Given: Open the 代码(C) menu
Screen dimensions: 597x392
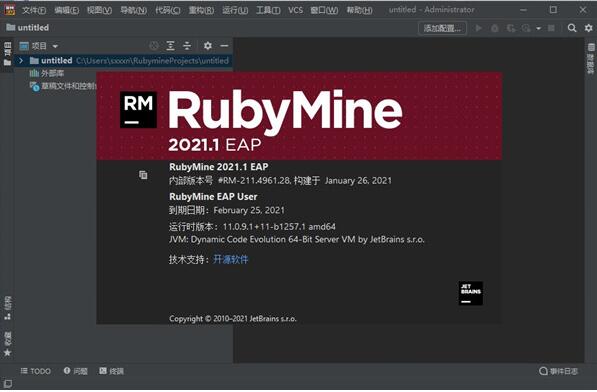Looking at the screenshot, I should click(168, 10).
